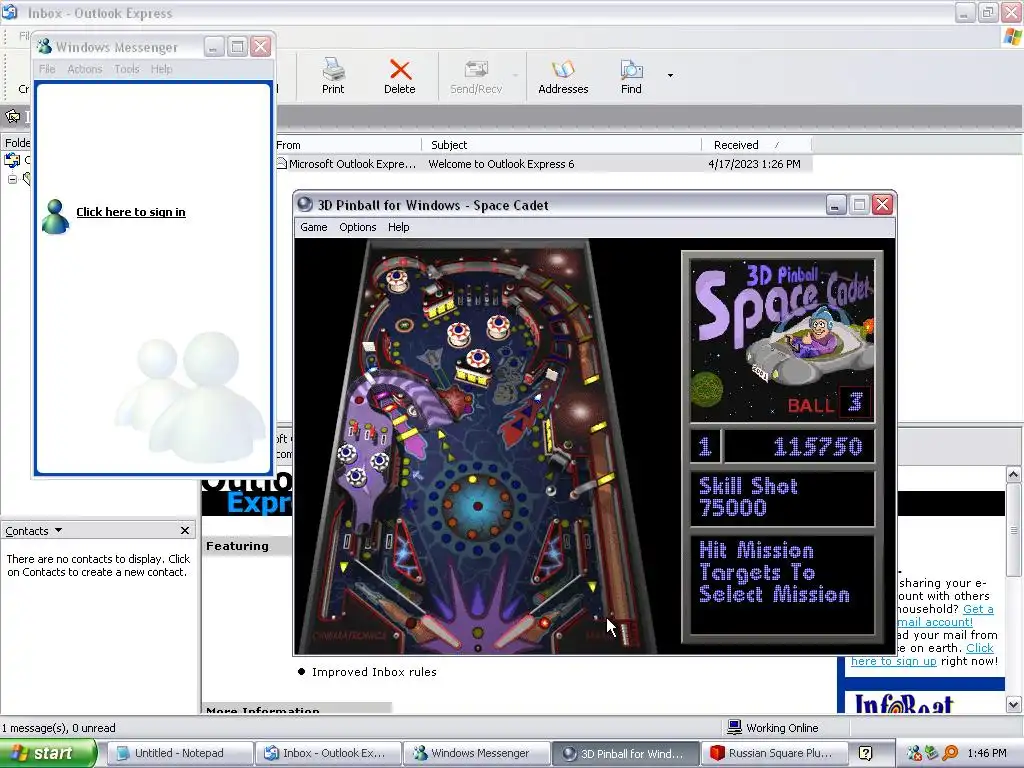Switch to Untitled - Notepad on the taskbar

pyautogui.click(x=179, y=753)
